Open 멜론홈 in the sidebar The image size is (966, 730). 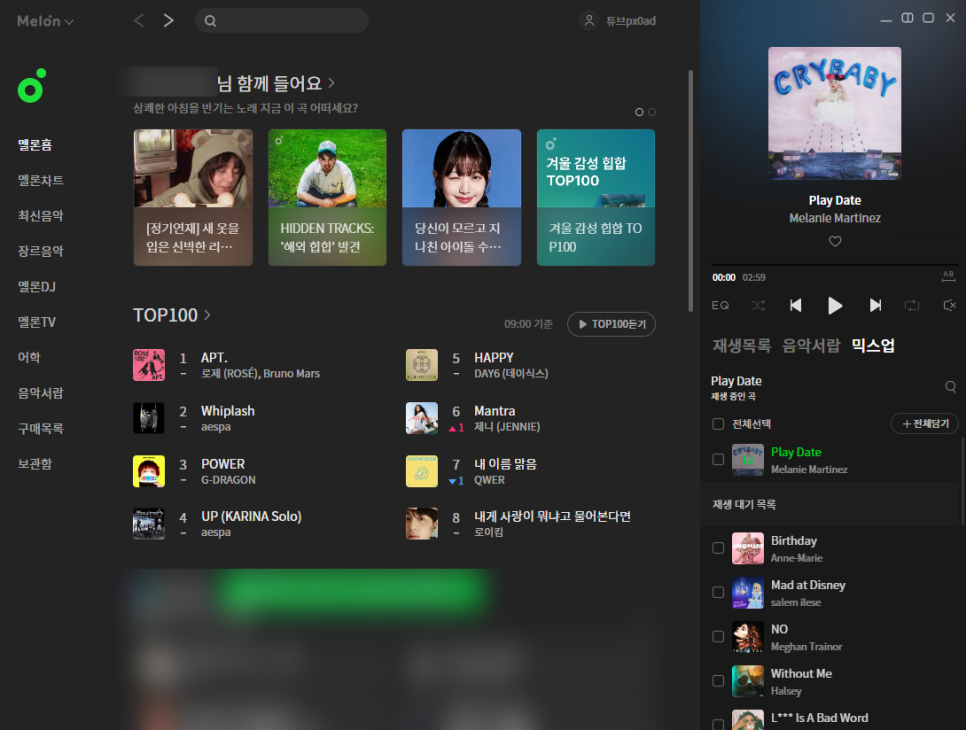click(x=34, y=145)
